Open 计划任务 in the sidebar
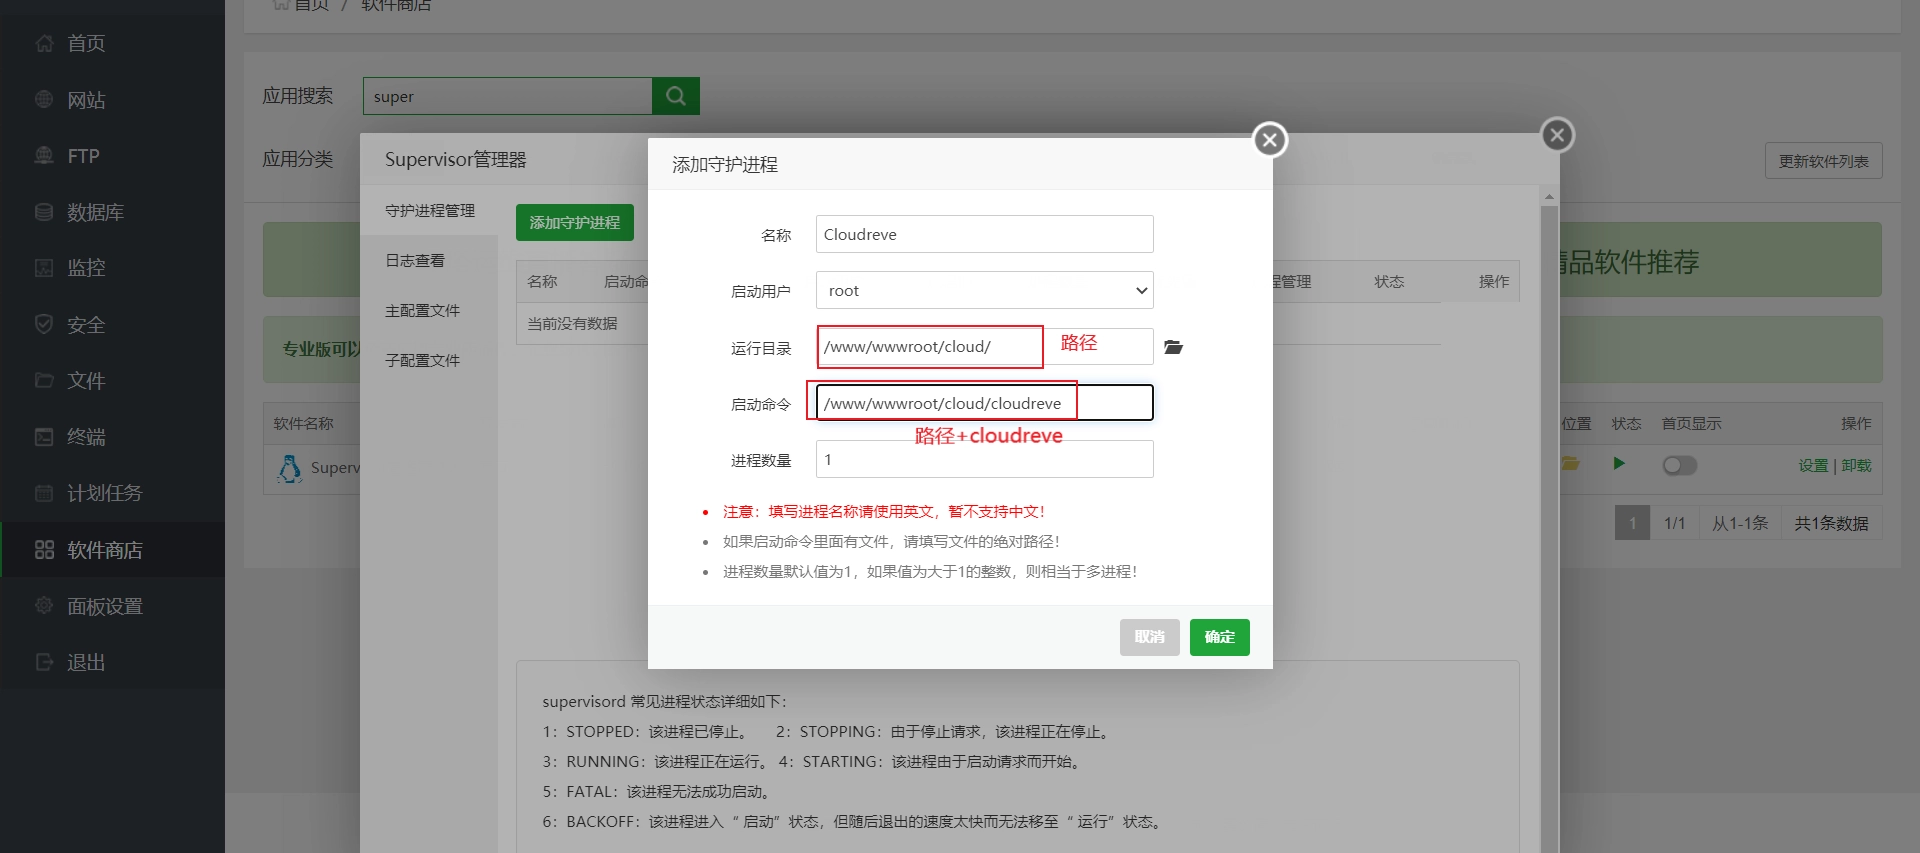 [104, 493]
